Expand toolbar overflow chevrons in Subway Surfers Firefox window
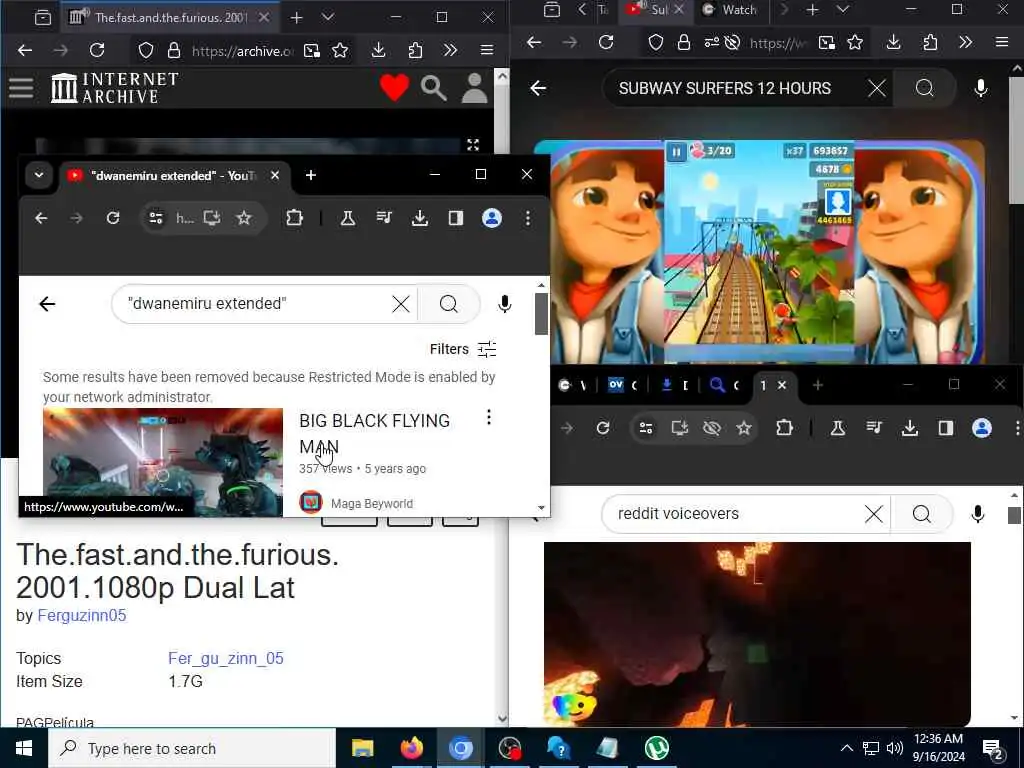Screen dimensions: 1024x768 point(965,43)
